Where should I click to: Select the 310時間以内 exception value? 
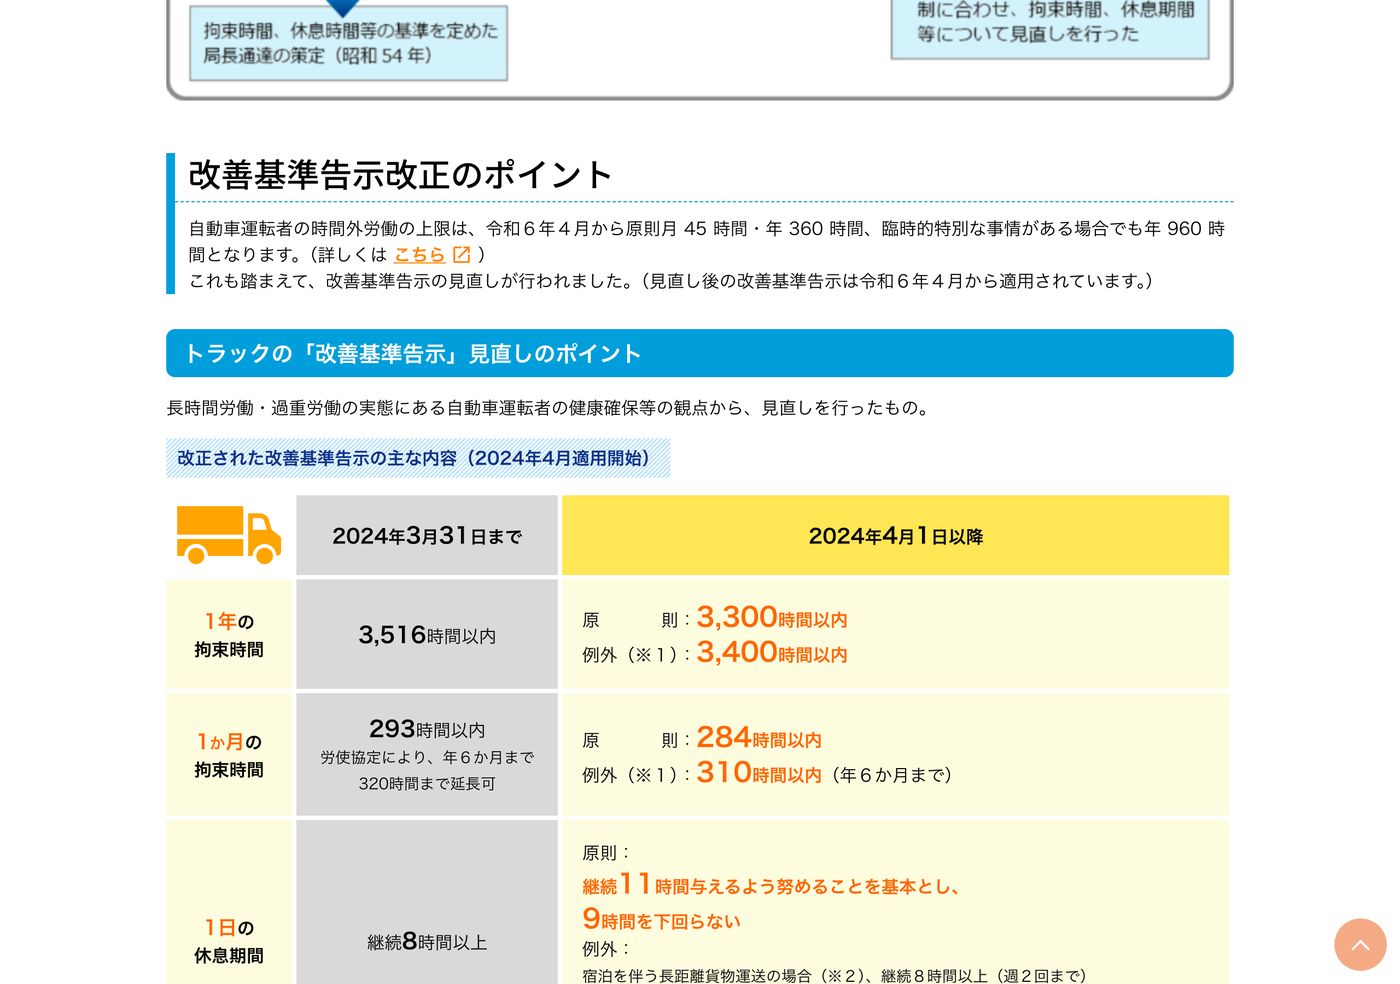759,773
